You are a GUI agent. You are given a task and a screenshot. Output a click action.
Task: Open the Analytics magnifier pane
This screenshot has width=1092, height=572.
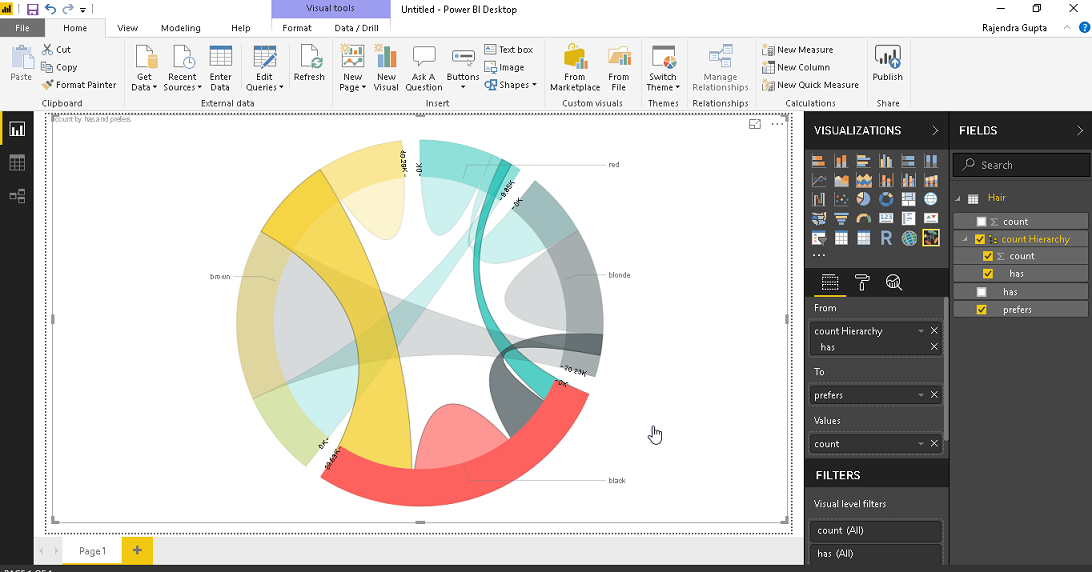(x=894, y=282)
